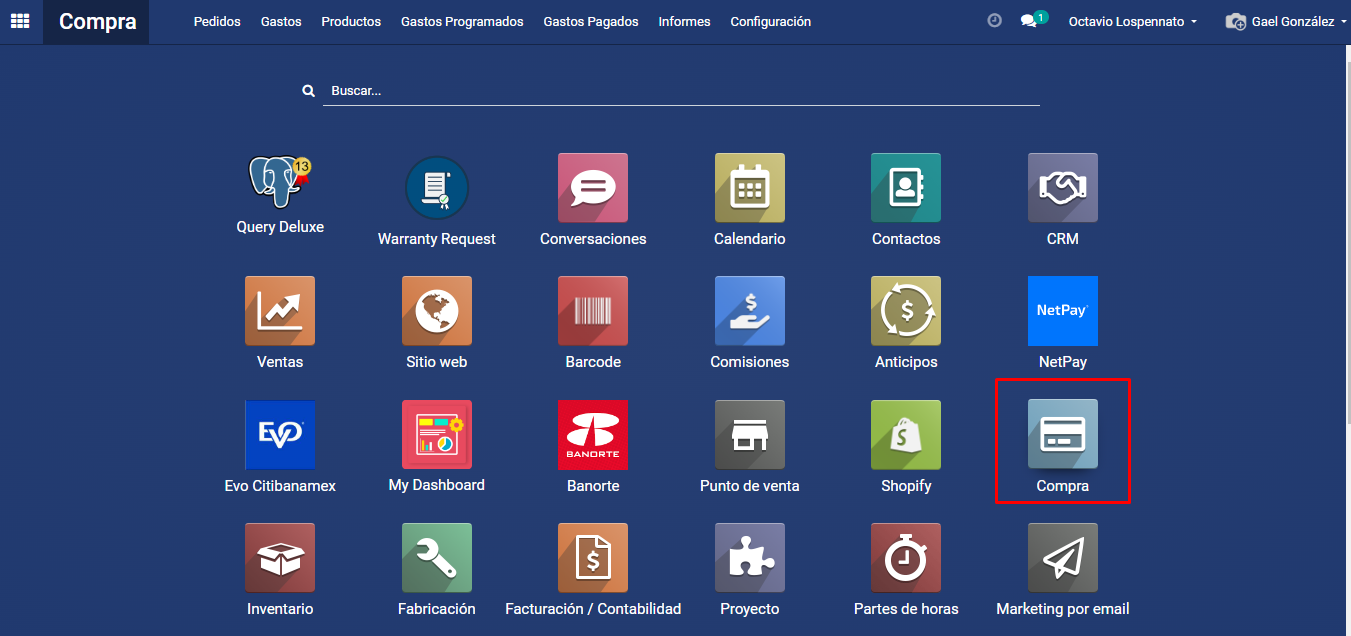Launch the Proyecto app
Viewport: 1351px width, 636px height.
point(750,558)
